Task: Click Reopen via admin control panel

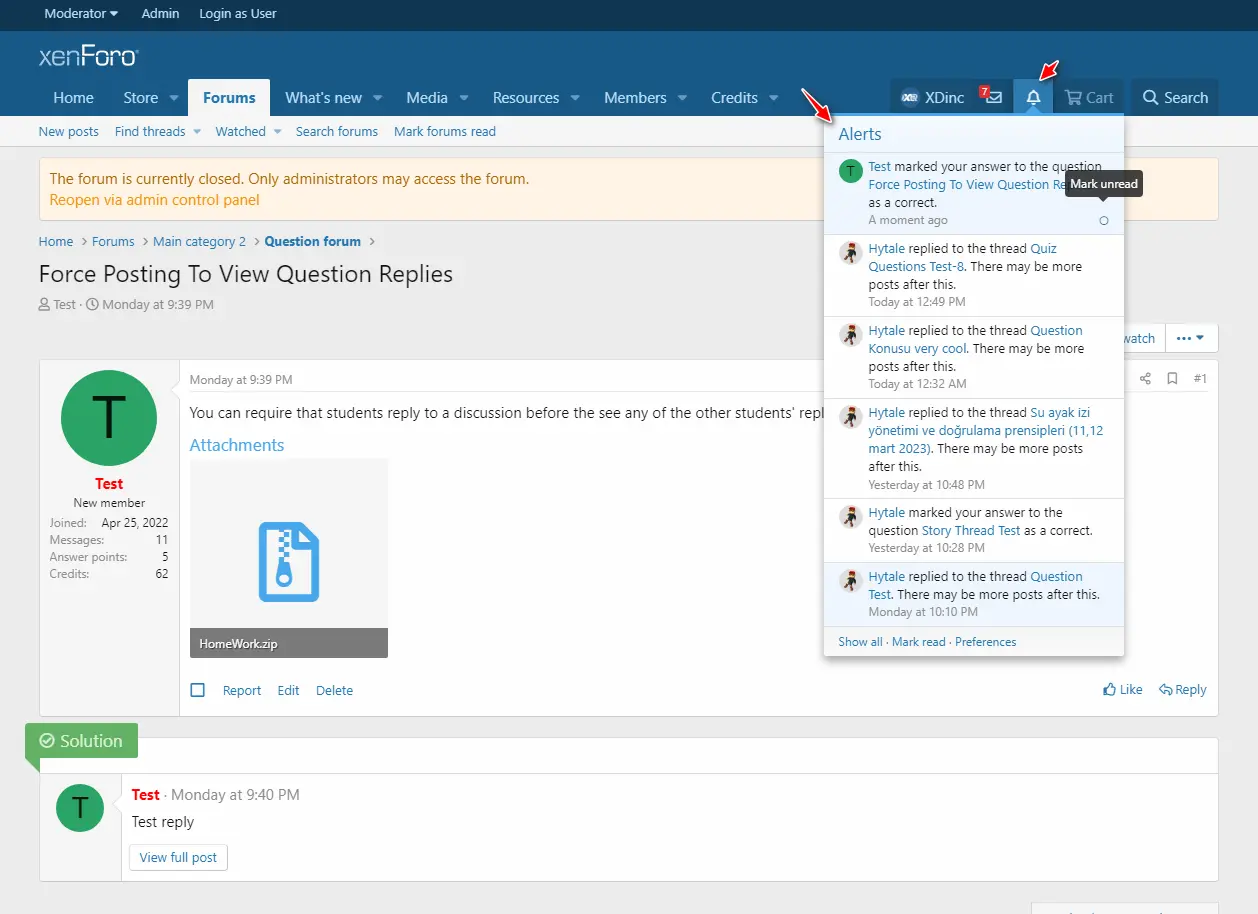Action: [x=154, y=200]
